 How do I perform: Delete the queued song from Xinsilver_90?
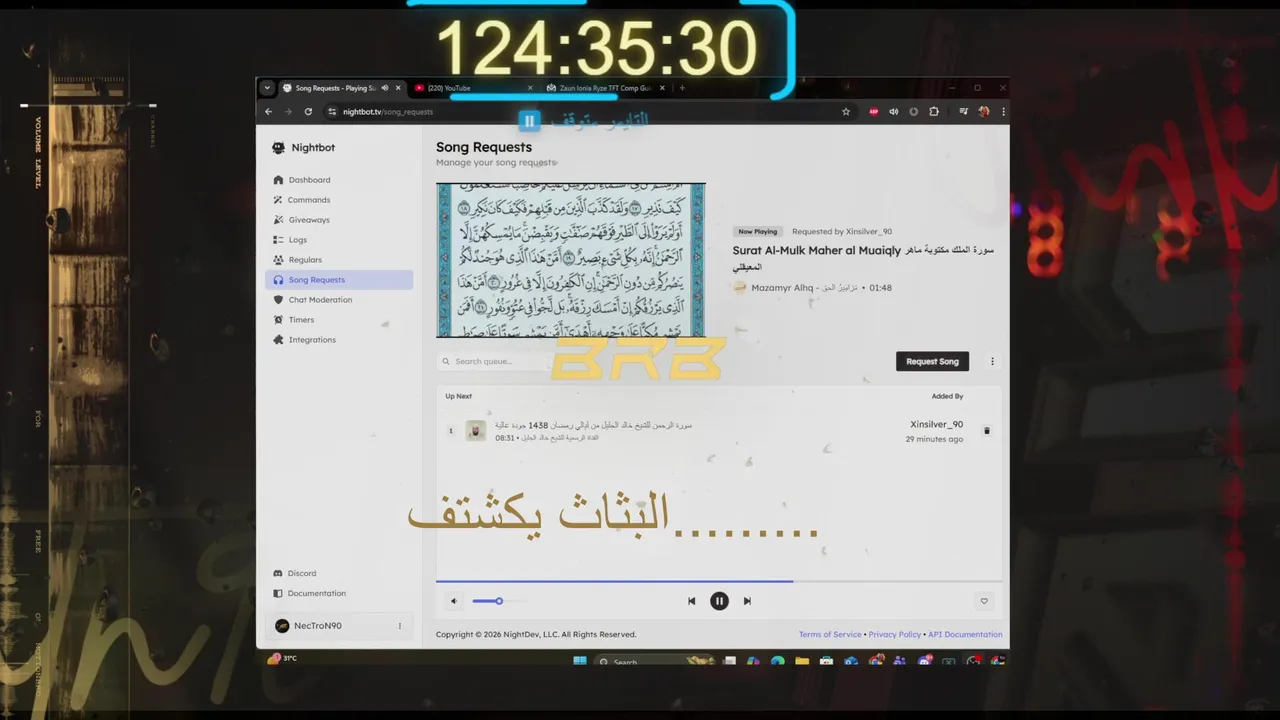[x=986, y=431]
